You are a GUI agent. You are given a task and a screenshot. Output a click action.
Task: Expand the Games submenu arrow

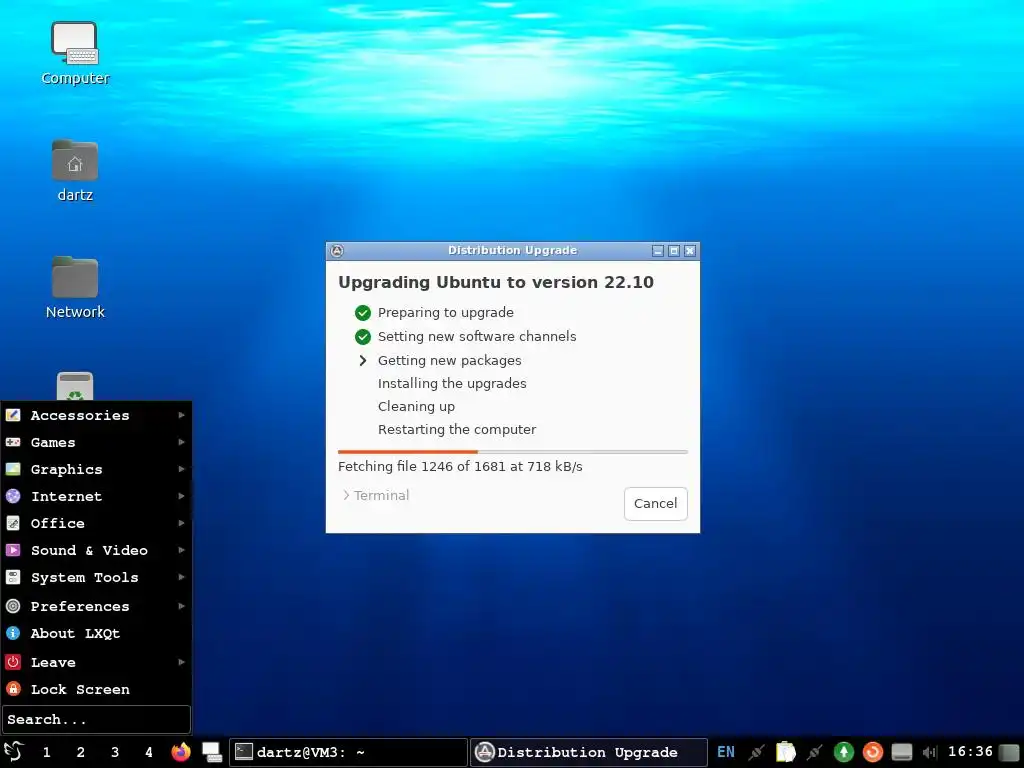click(x=182, y=442)
